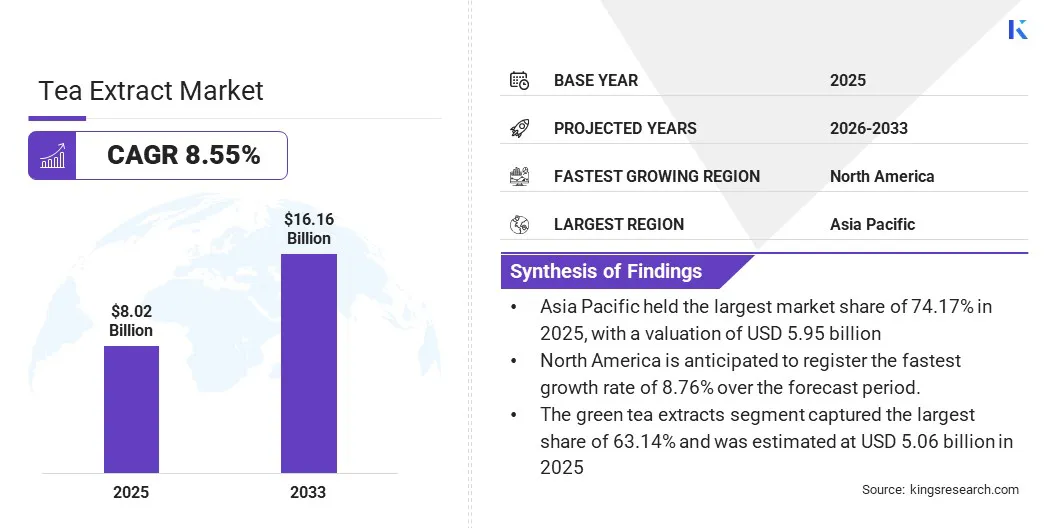
Task: Click the base year calendar icon
Action: tap(519, 80)
